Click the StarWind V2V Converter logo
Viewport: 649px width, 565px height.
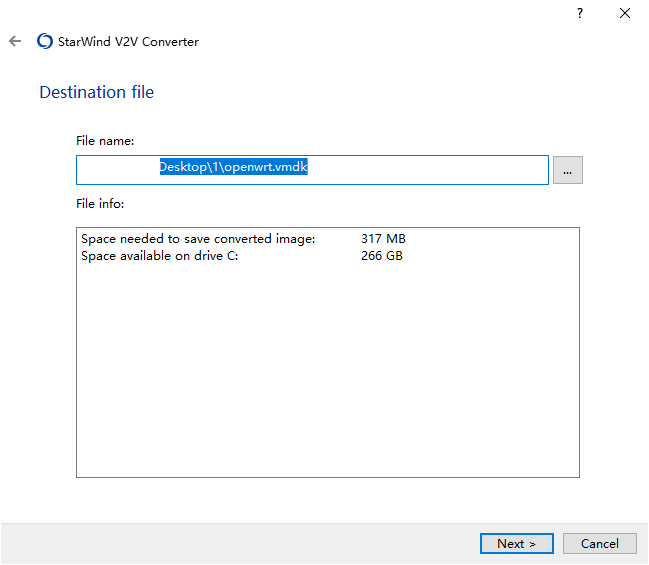(x=45, y=41)
